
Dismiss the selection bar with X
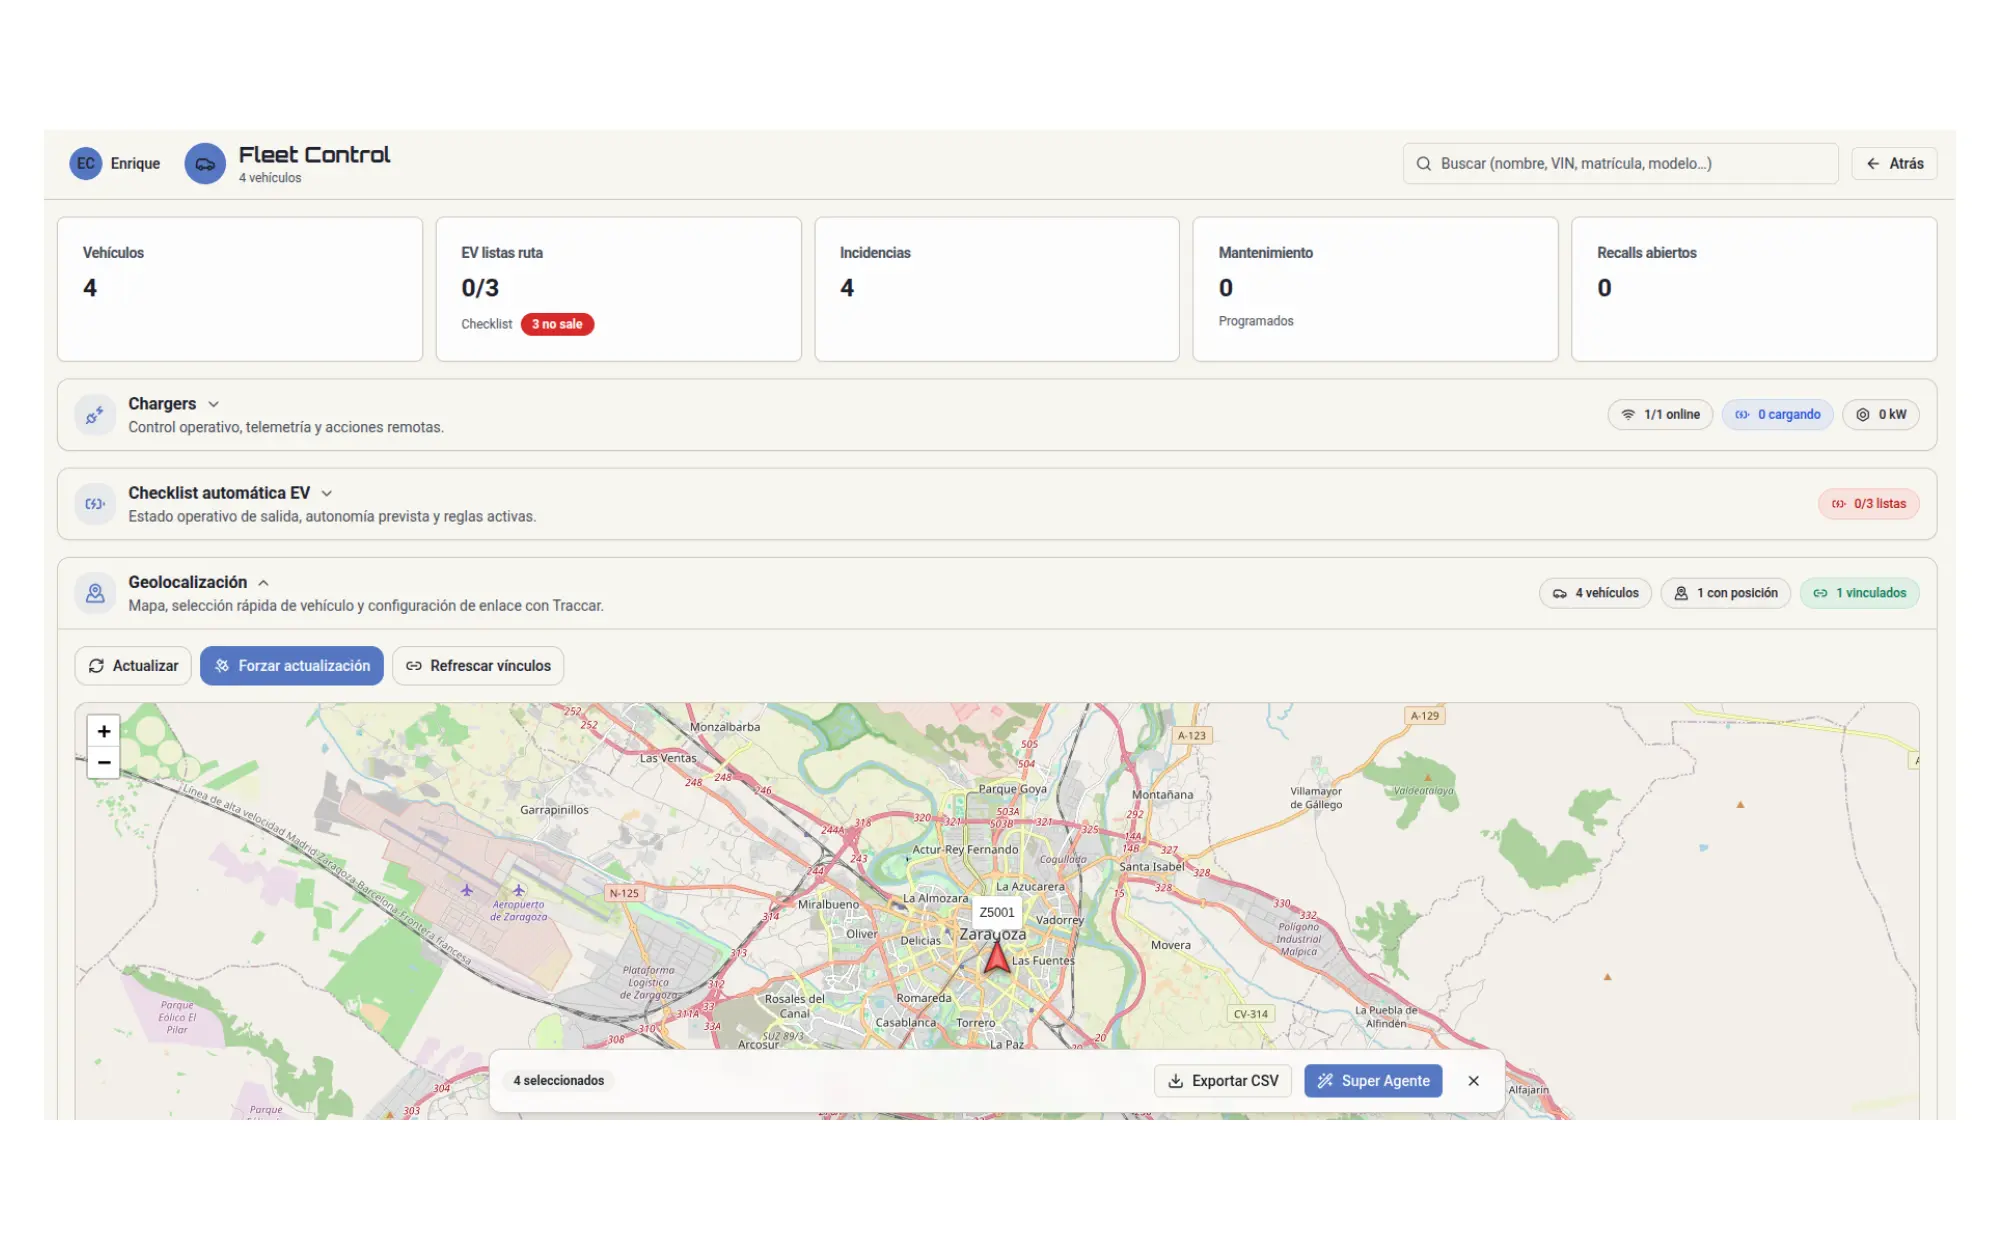[x=1473, y=1081]
